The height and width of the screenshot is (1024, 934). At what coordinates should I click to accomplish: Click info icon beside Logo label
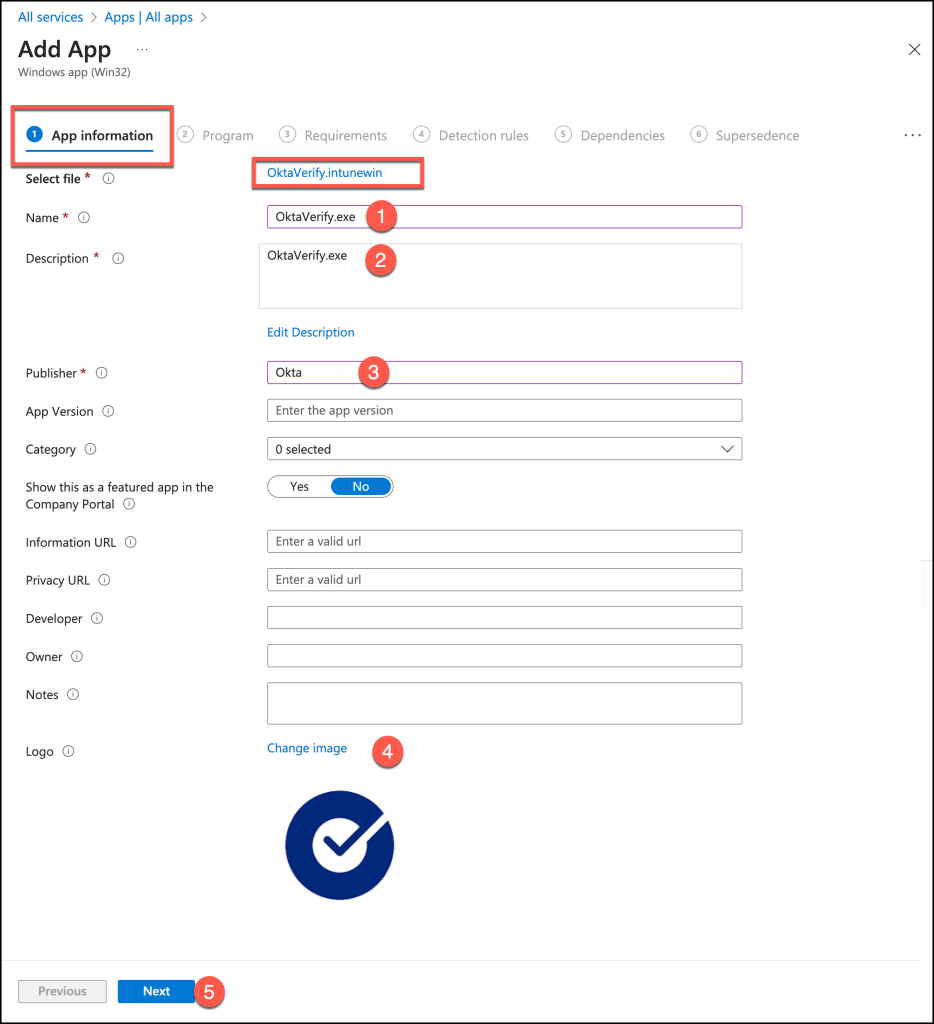pyautogui.click(x=69, y=751)
